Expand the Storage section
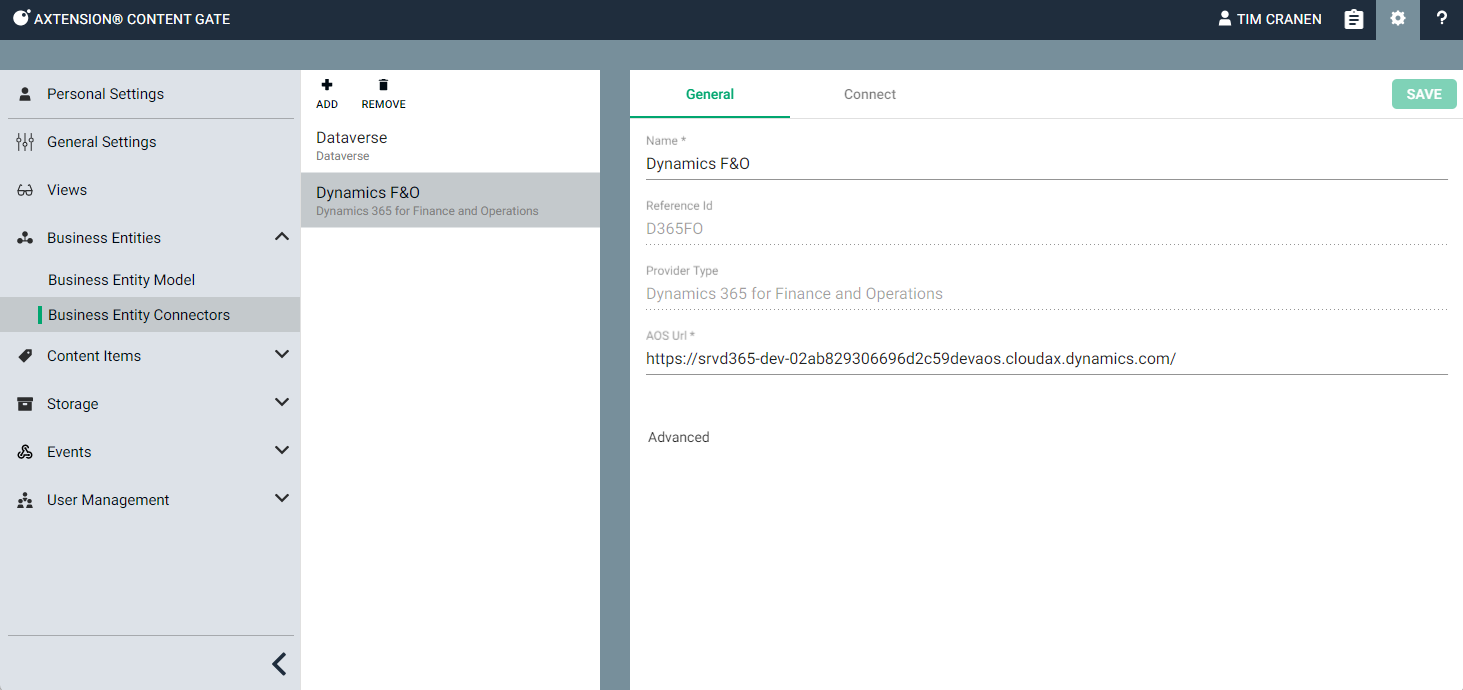The width and height of the screenshot is (1463, 690). 282,403
